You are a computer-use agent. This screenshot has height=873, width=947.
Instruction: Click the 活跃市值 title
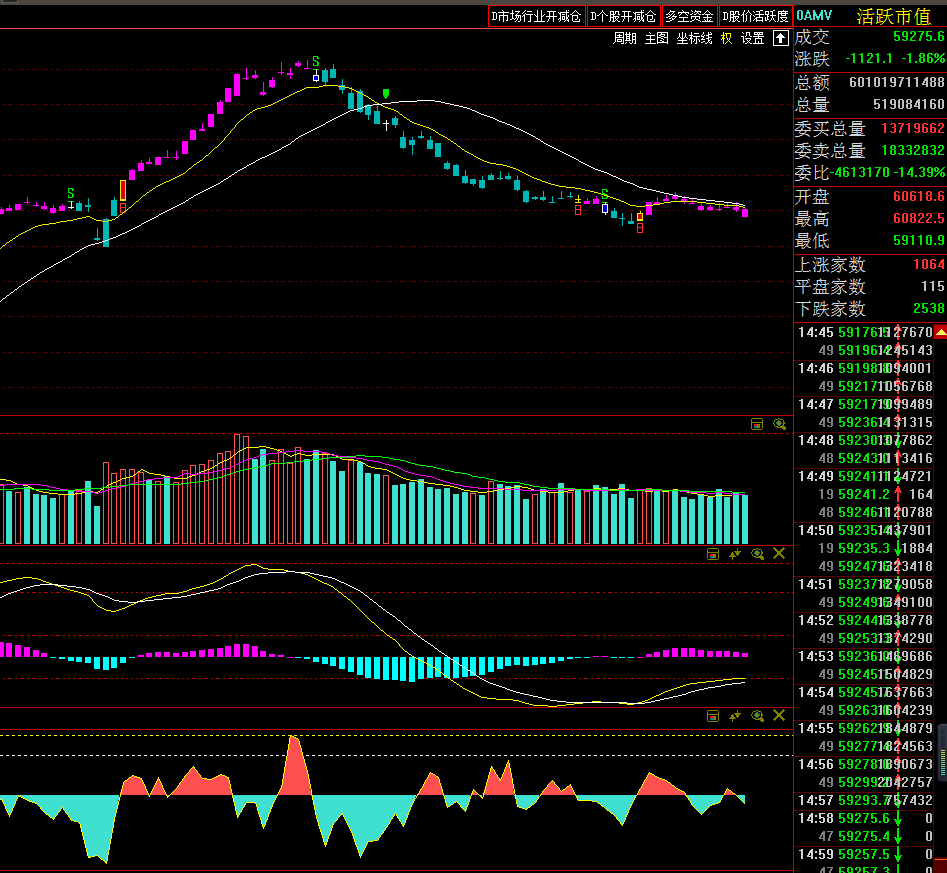[893, 17]
